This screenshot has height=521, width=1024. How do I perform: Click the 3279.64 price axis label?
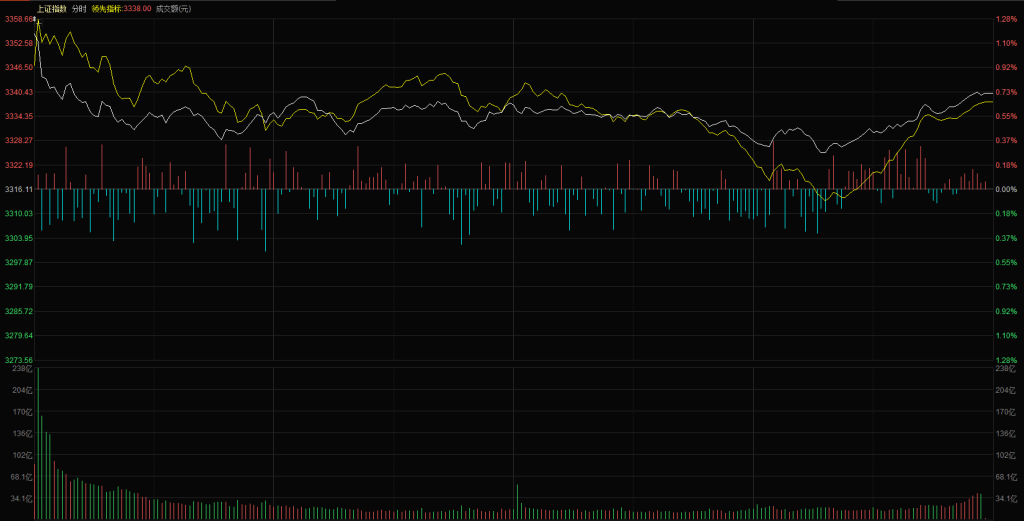(x=18, y=336)
